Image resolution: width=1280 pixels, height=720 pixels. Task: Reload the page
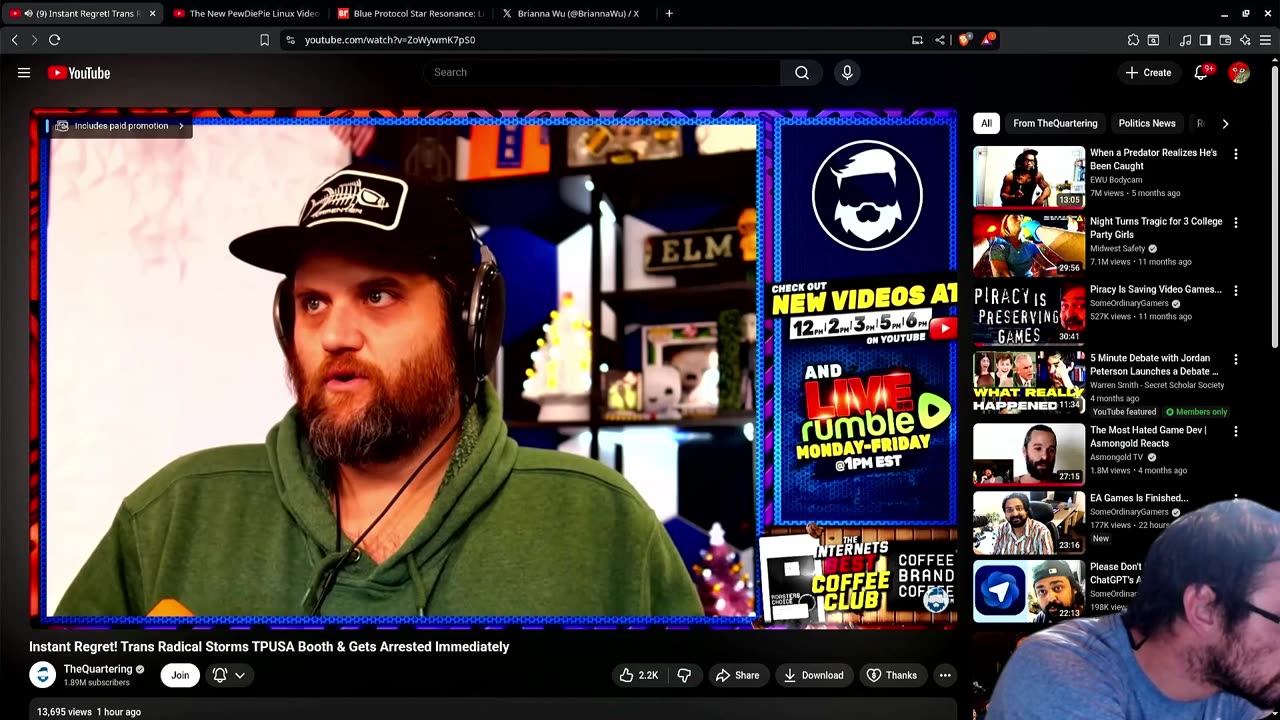pyautogui.click(x=55, y=40)
